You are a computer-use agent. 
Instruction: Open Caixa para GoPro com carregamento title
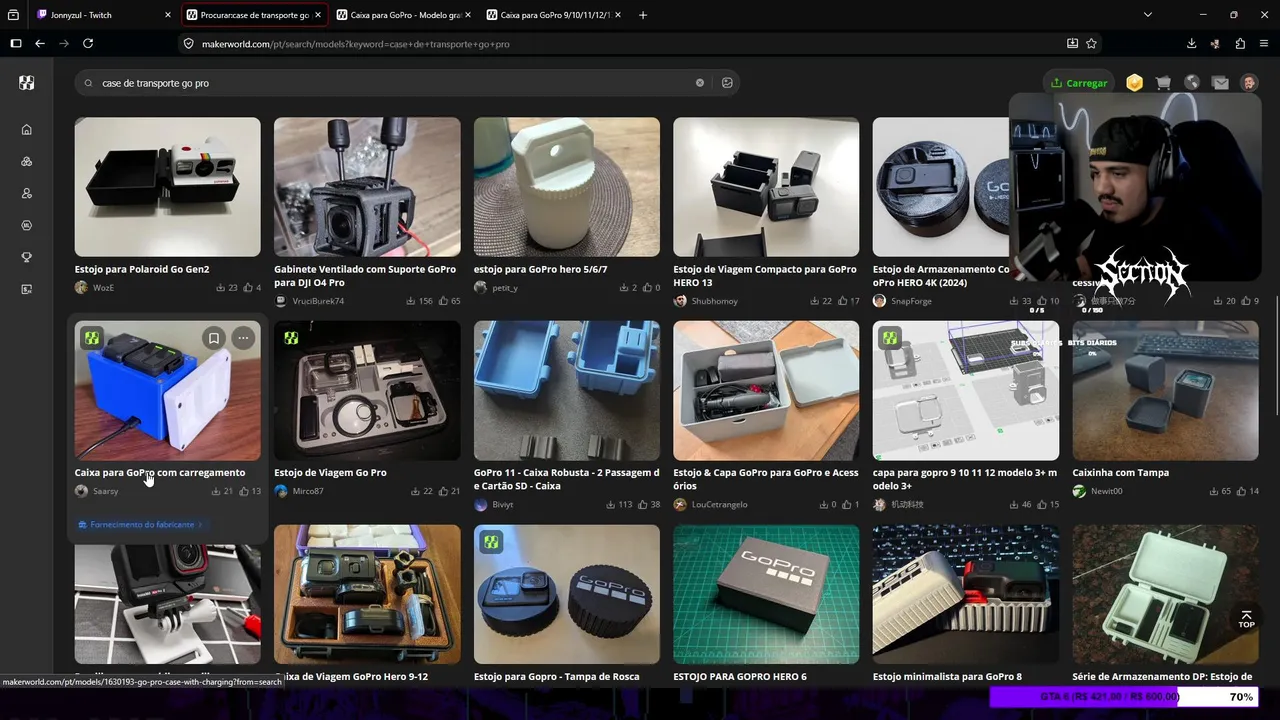click(x=160, y=473)
